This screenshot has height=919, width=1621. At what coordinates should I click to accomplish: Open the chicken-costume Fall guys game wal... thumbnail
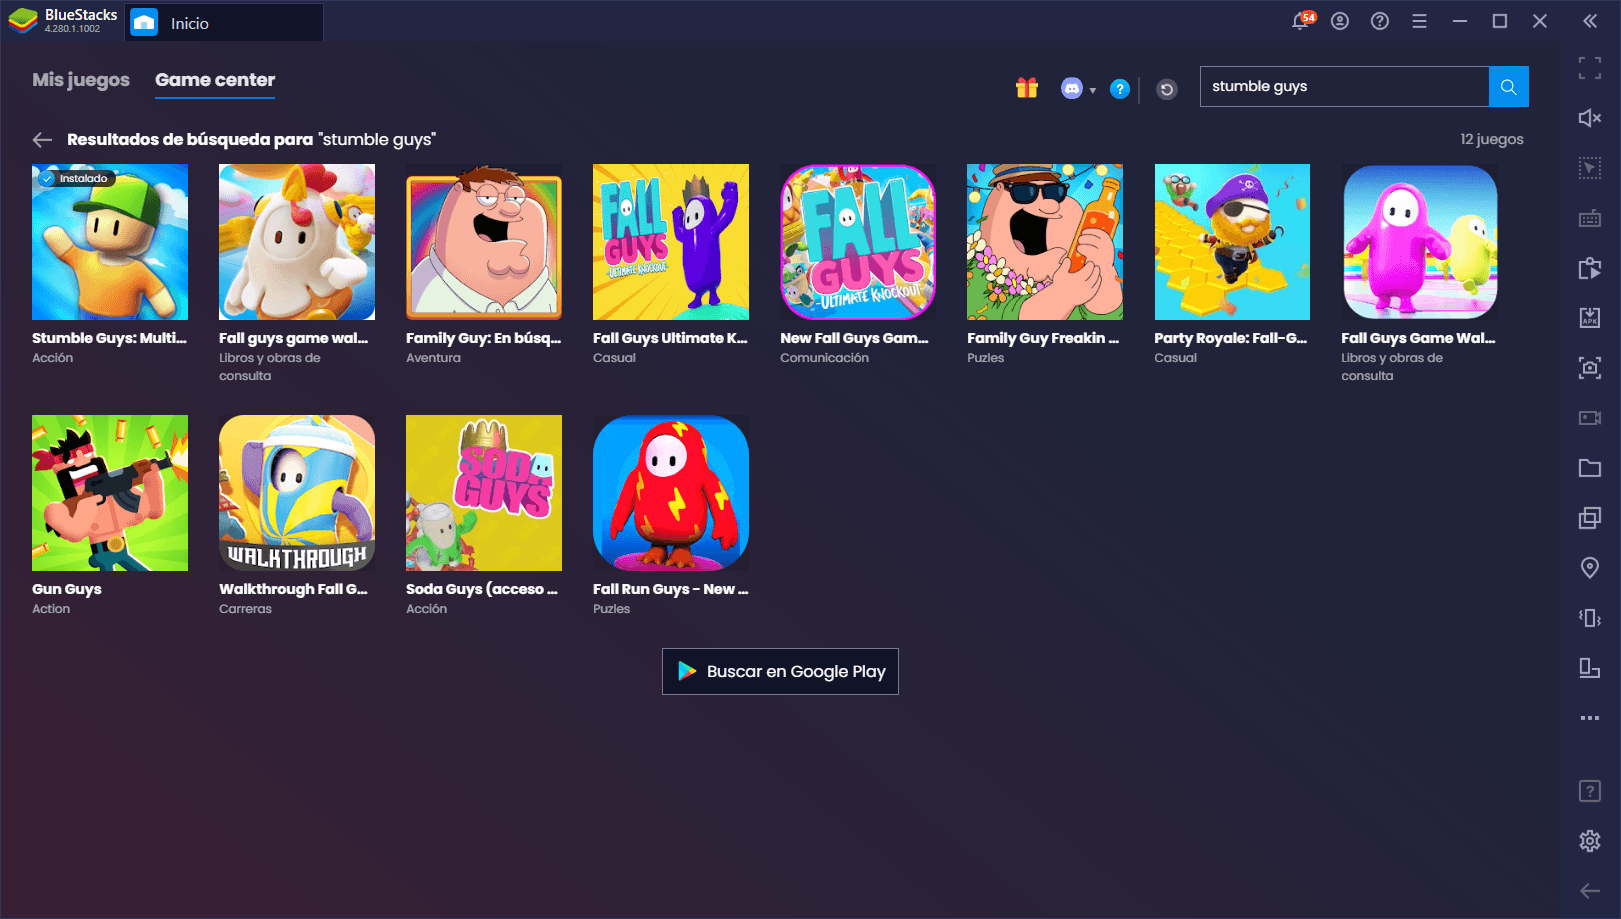297,242
